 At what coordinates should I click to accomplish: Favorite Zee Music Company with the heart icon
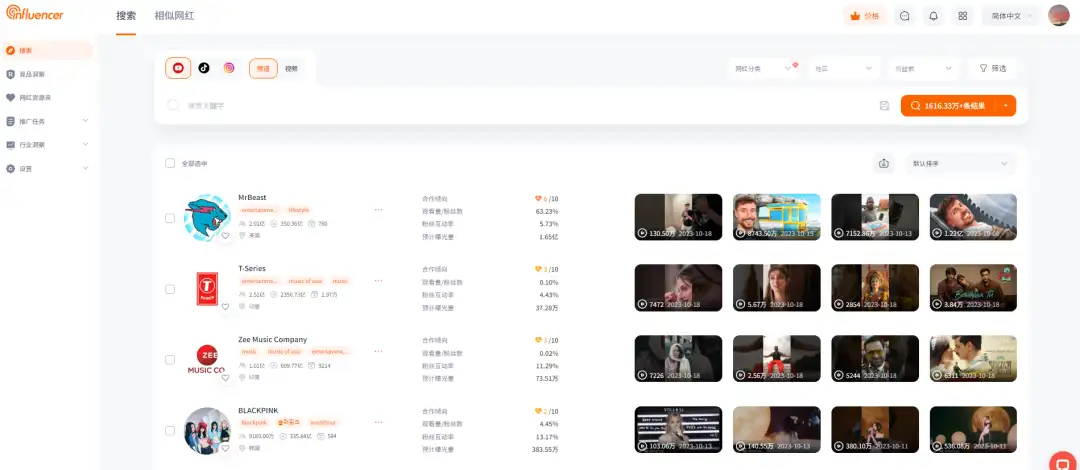click(225, 378)
